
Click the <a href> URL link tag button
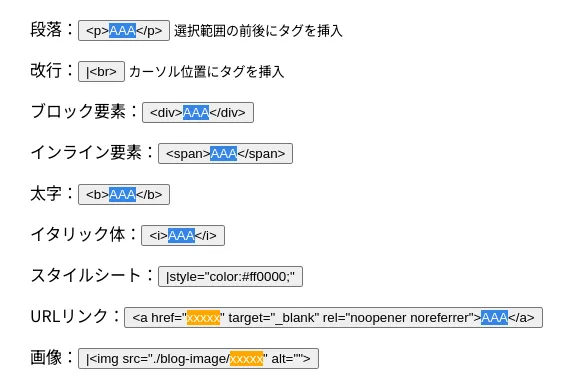click(333, 317)
